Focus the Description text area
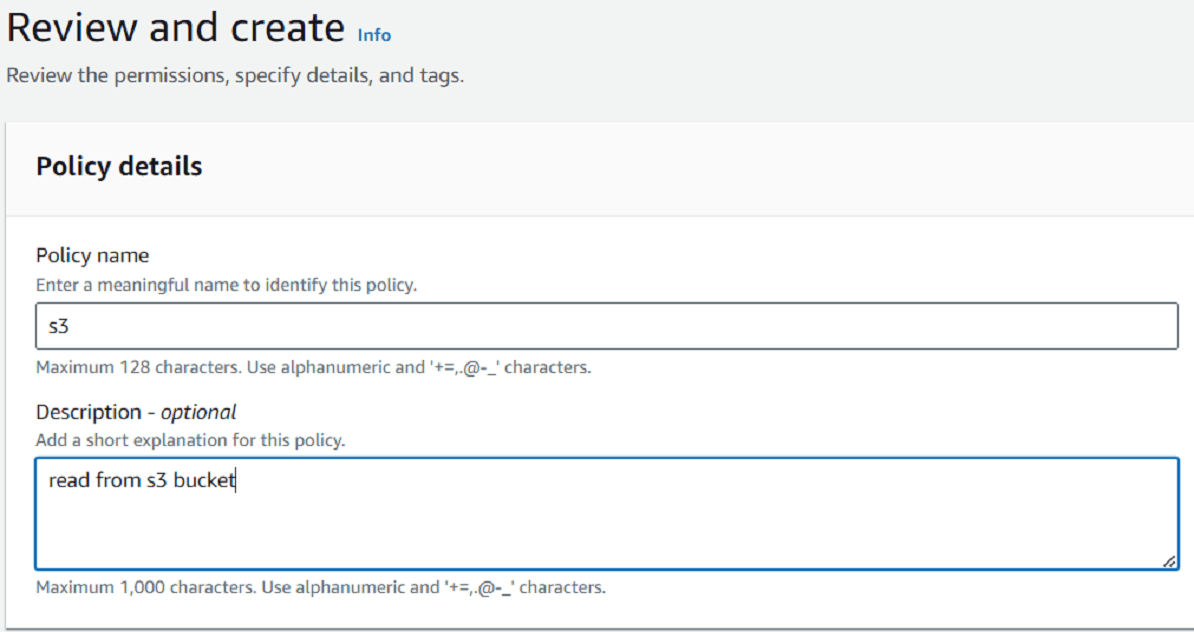 (x=606, y=513)
